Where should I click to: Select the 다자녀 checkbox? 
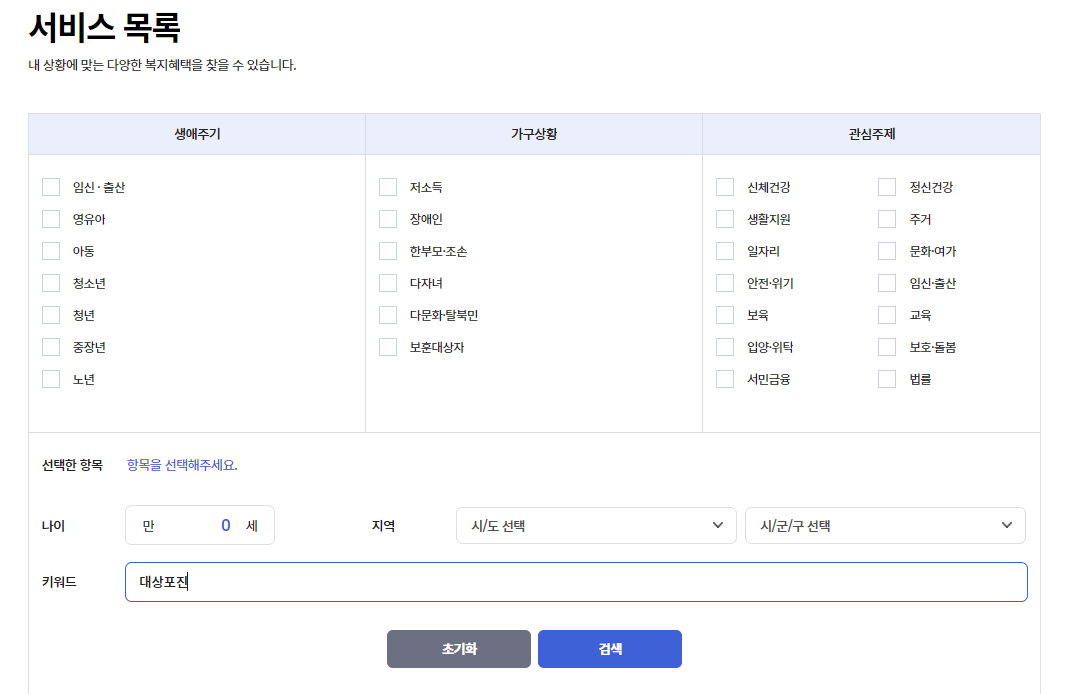(388, 283)
